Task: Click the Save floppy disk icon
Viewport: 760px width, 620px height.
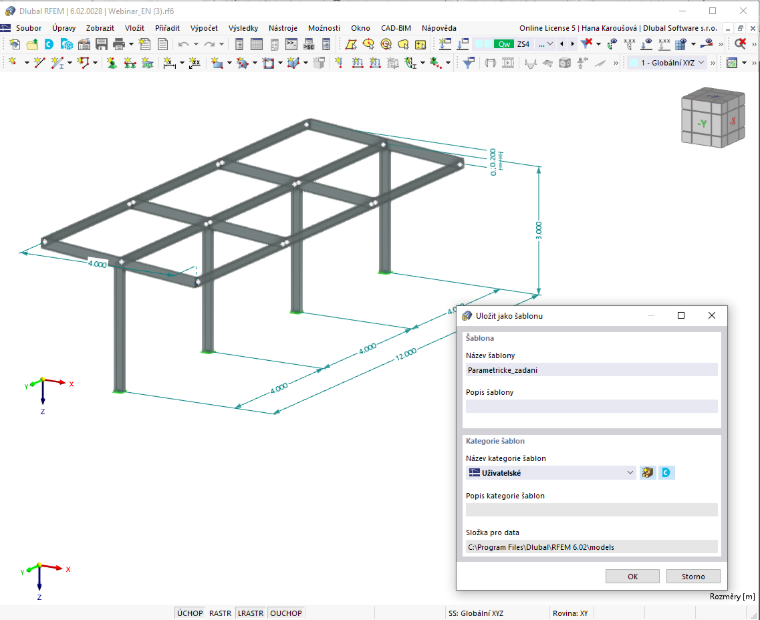Action: 101,44
